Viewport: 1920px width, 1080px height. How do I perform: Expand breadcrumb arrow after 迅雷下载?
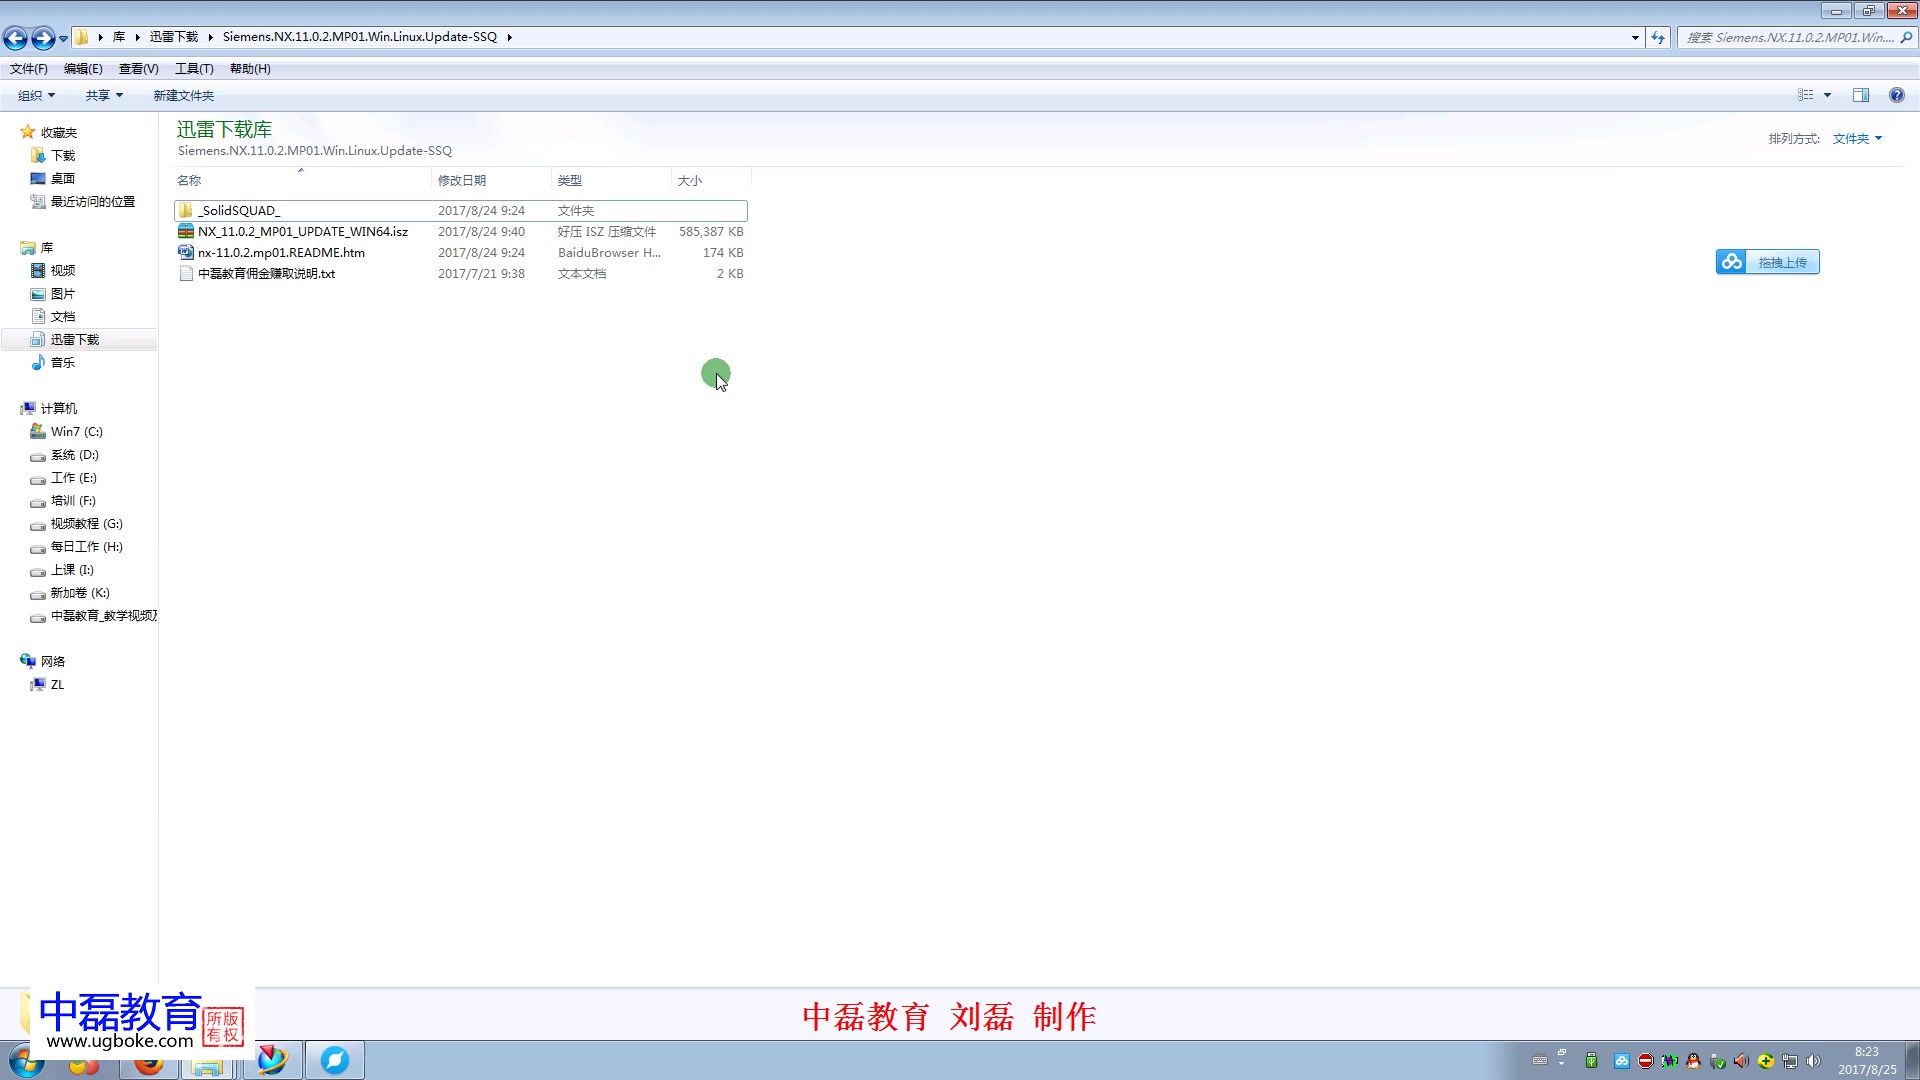[210, 37]
